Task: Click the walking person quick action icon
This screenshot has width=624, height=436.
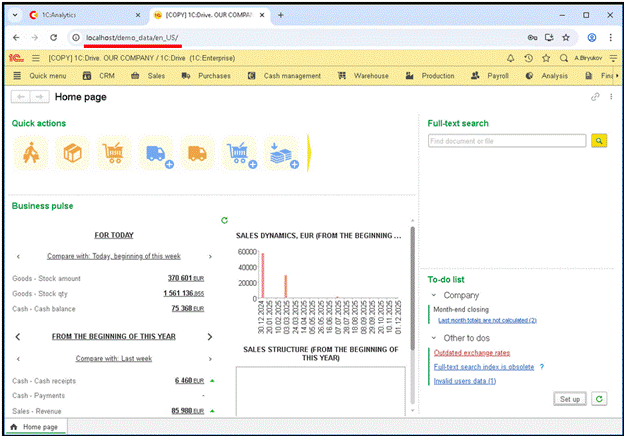Action: tap(31, 154)
